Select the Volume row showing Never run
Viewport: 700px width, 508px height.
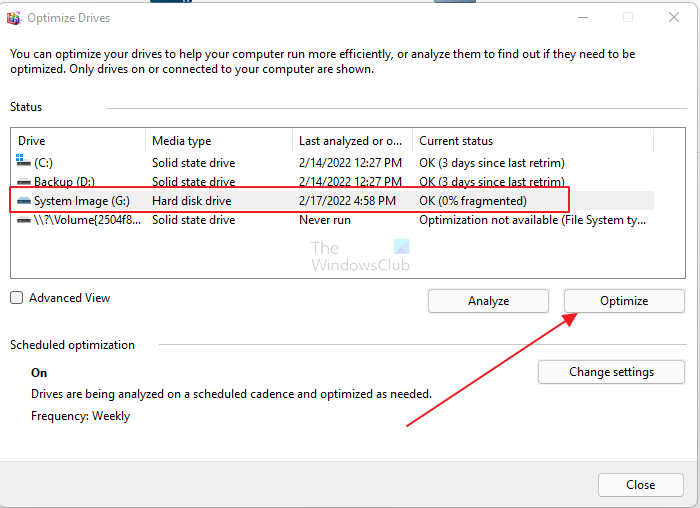click(324, 220)
